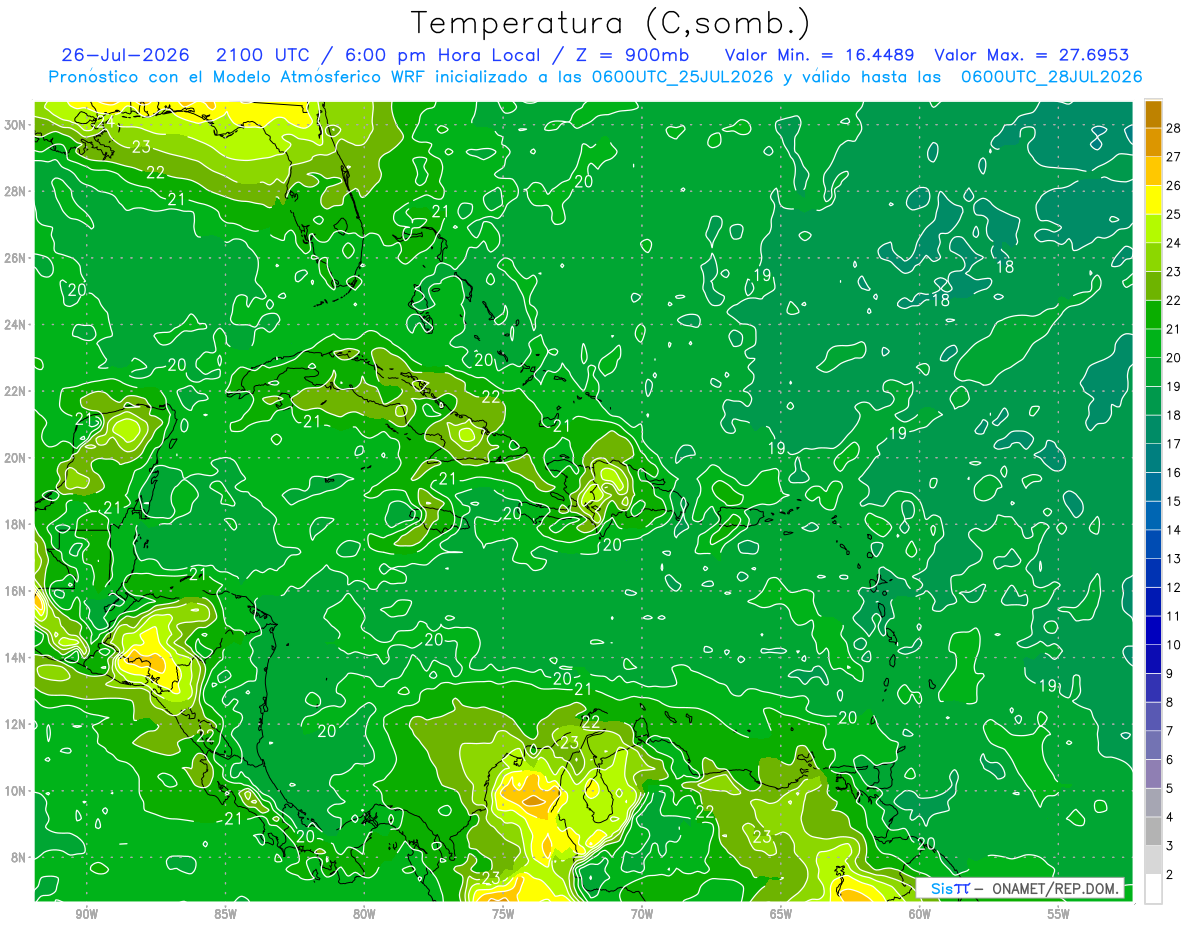Click the '55W' longitude axis label
Screen dimensions: 1200x927
coord(1059,914)
